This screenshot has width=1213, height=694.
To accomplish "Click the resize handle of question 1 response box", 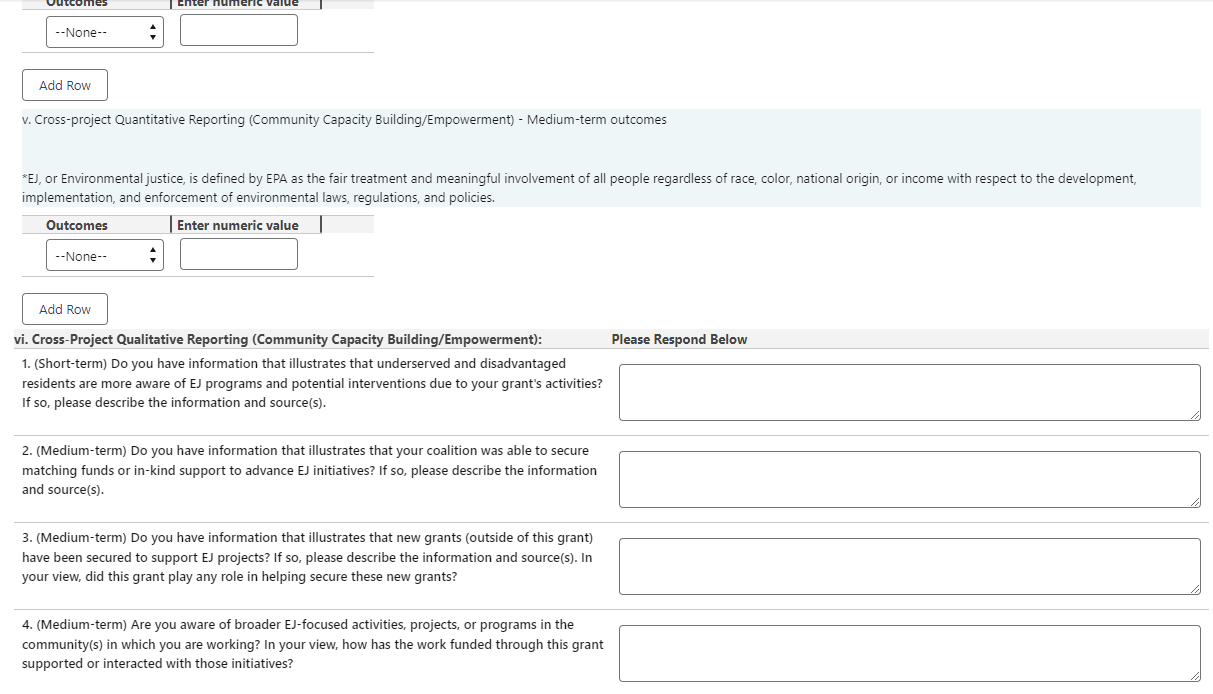I will tap(1195, 415).
